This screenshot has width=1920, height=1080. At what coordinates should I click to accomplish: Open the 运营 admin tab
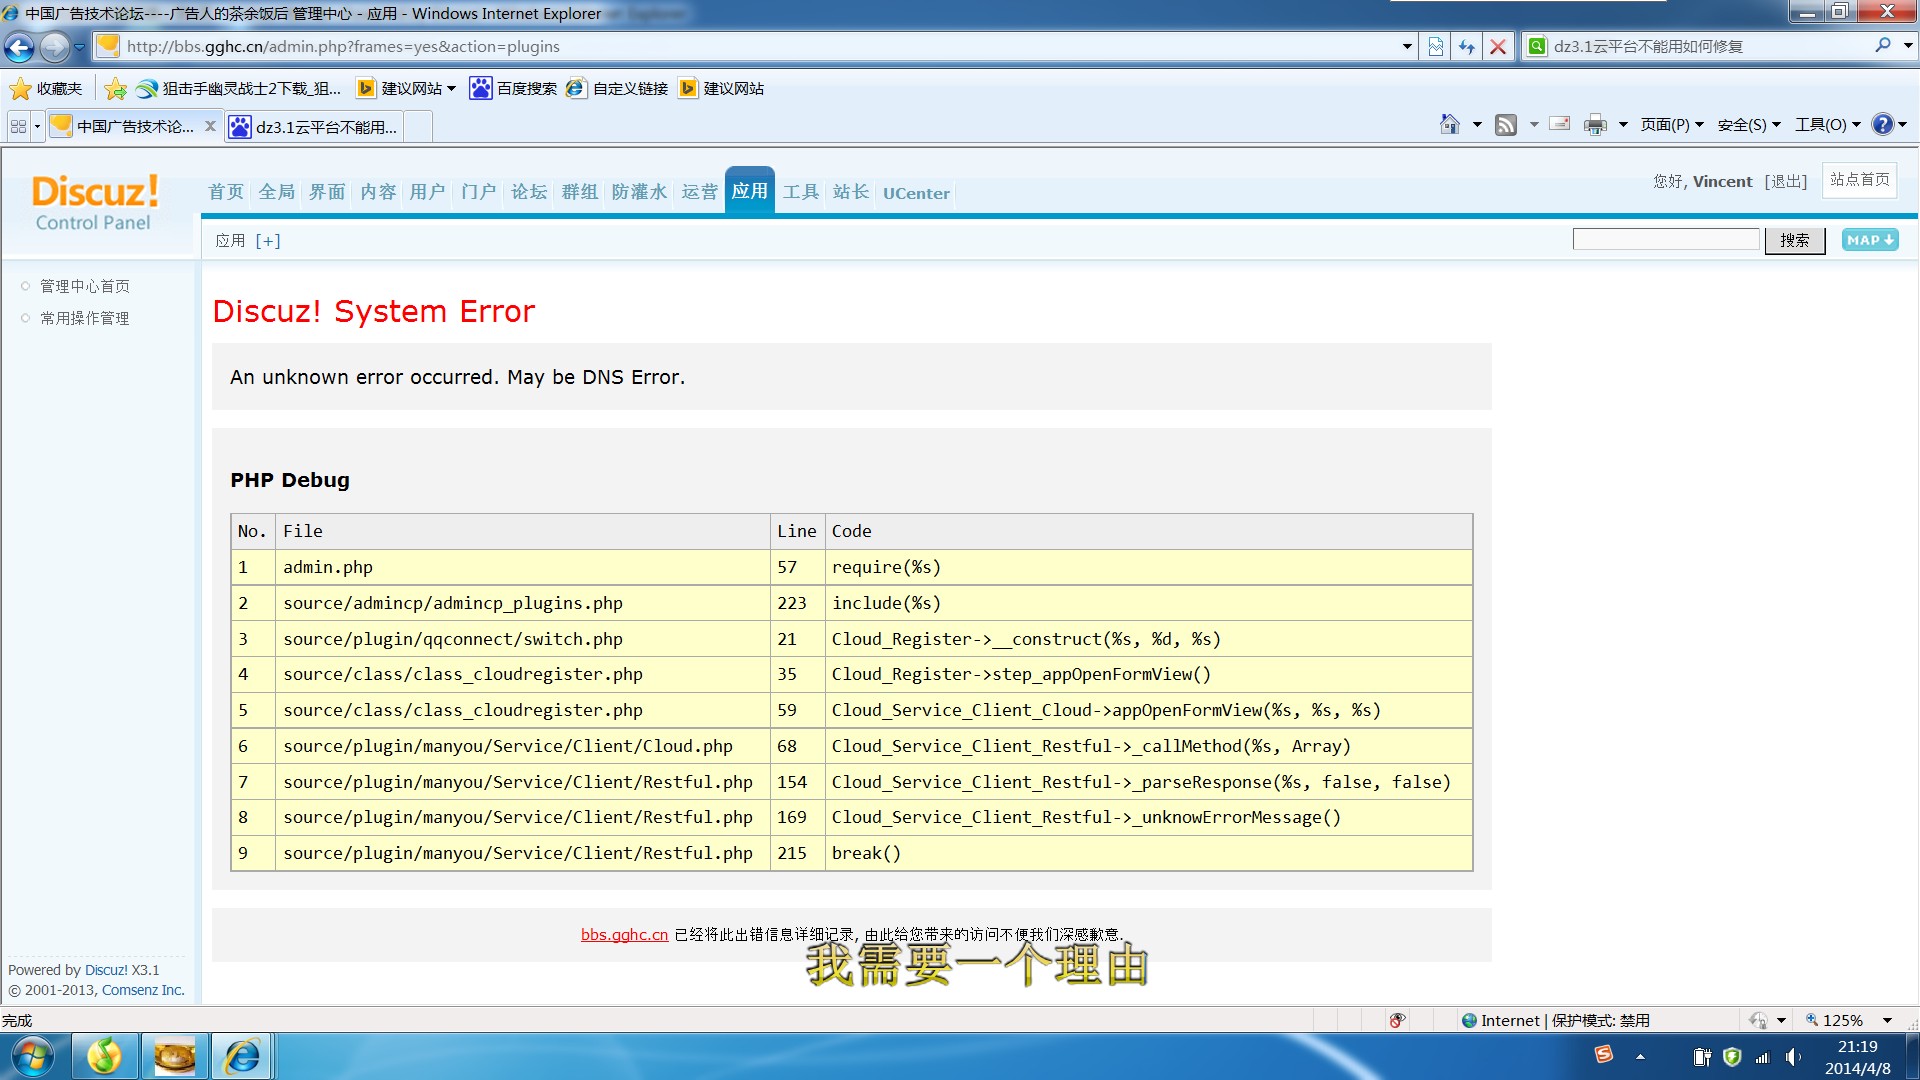(700, 192)
